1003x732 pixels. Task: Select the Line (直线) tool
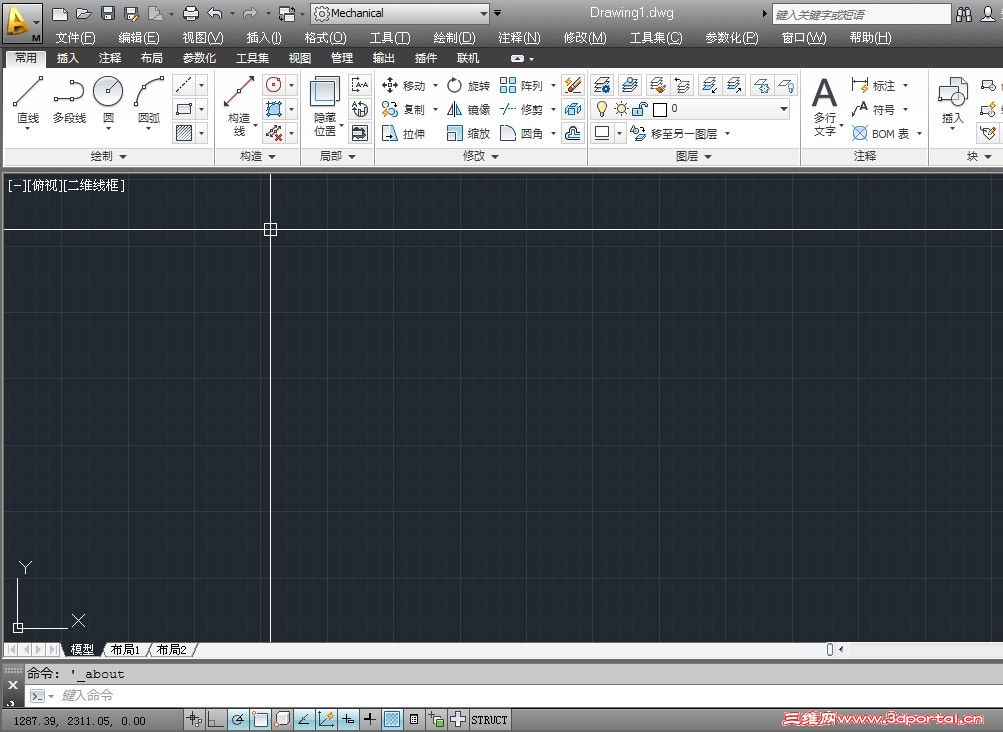28,100
